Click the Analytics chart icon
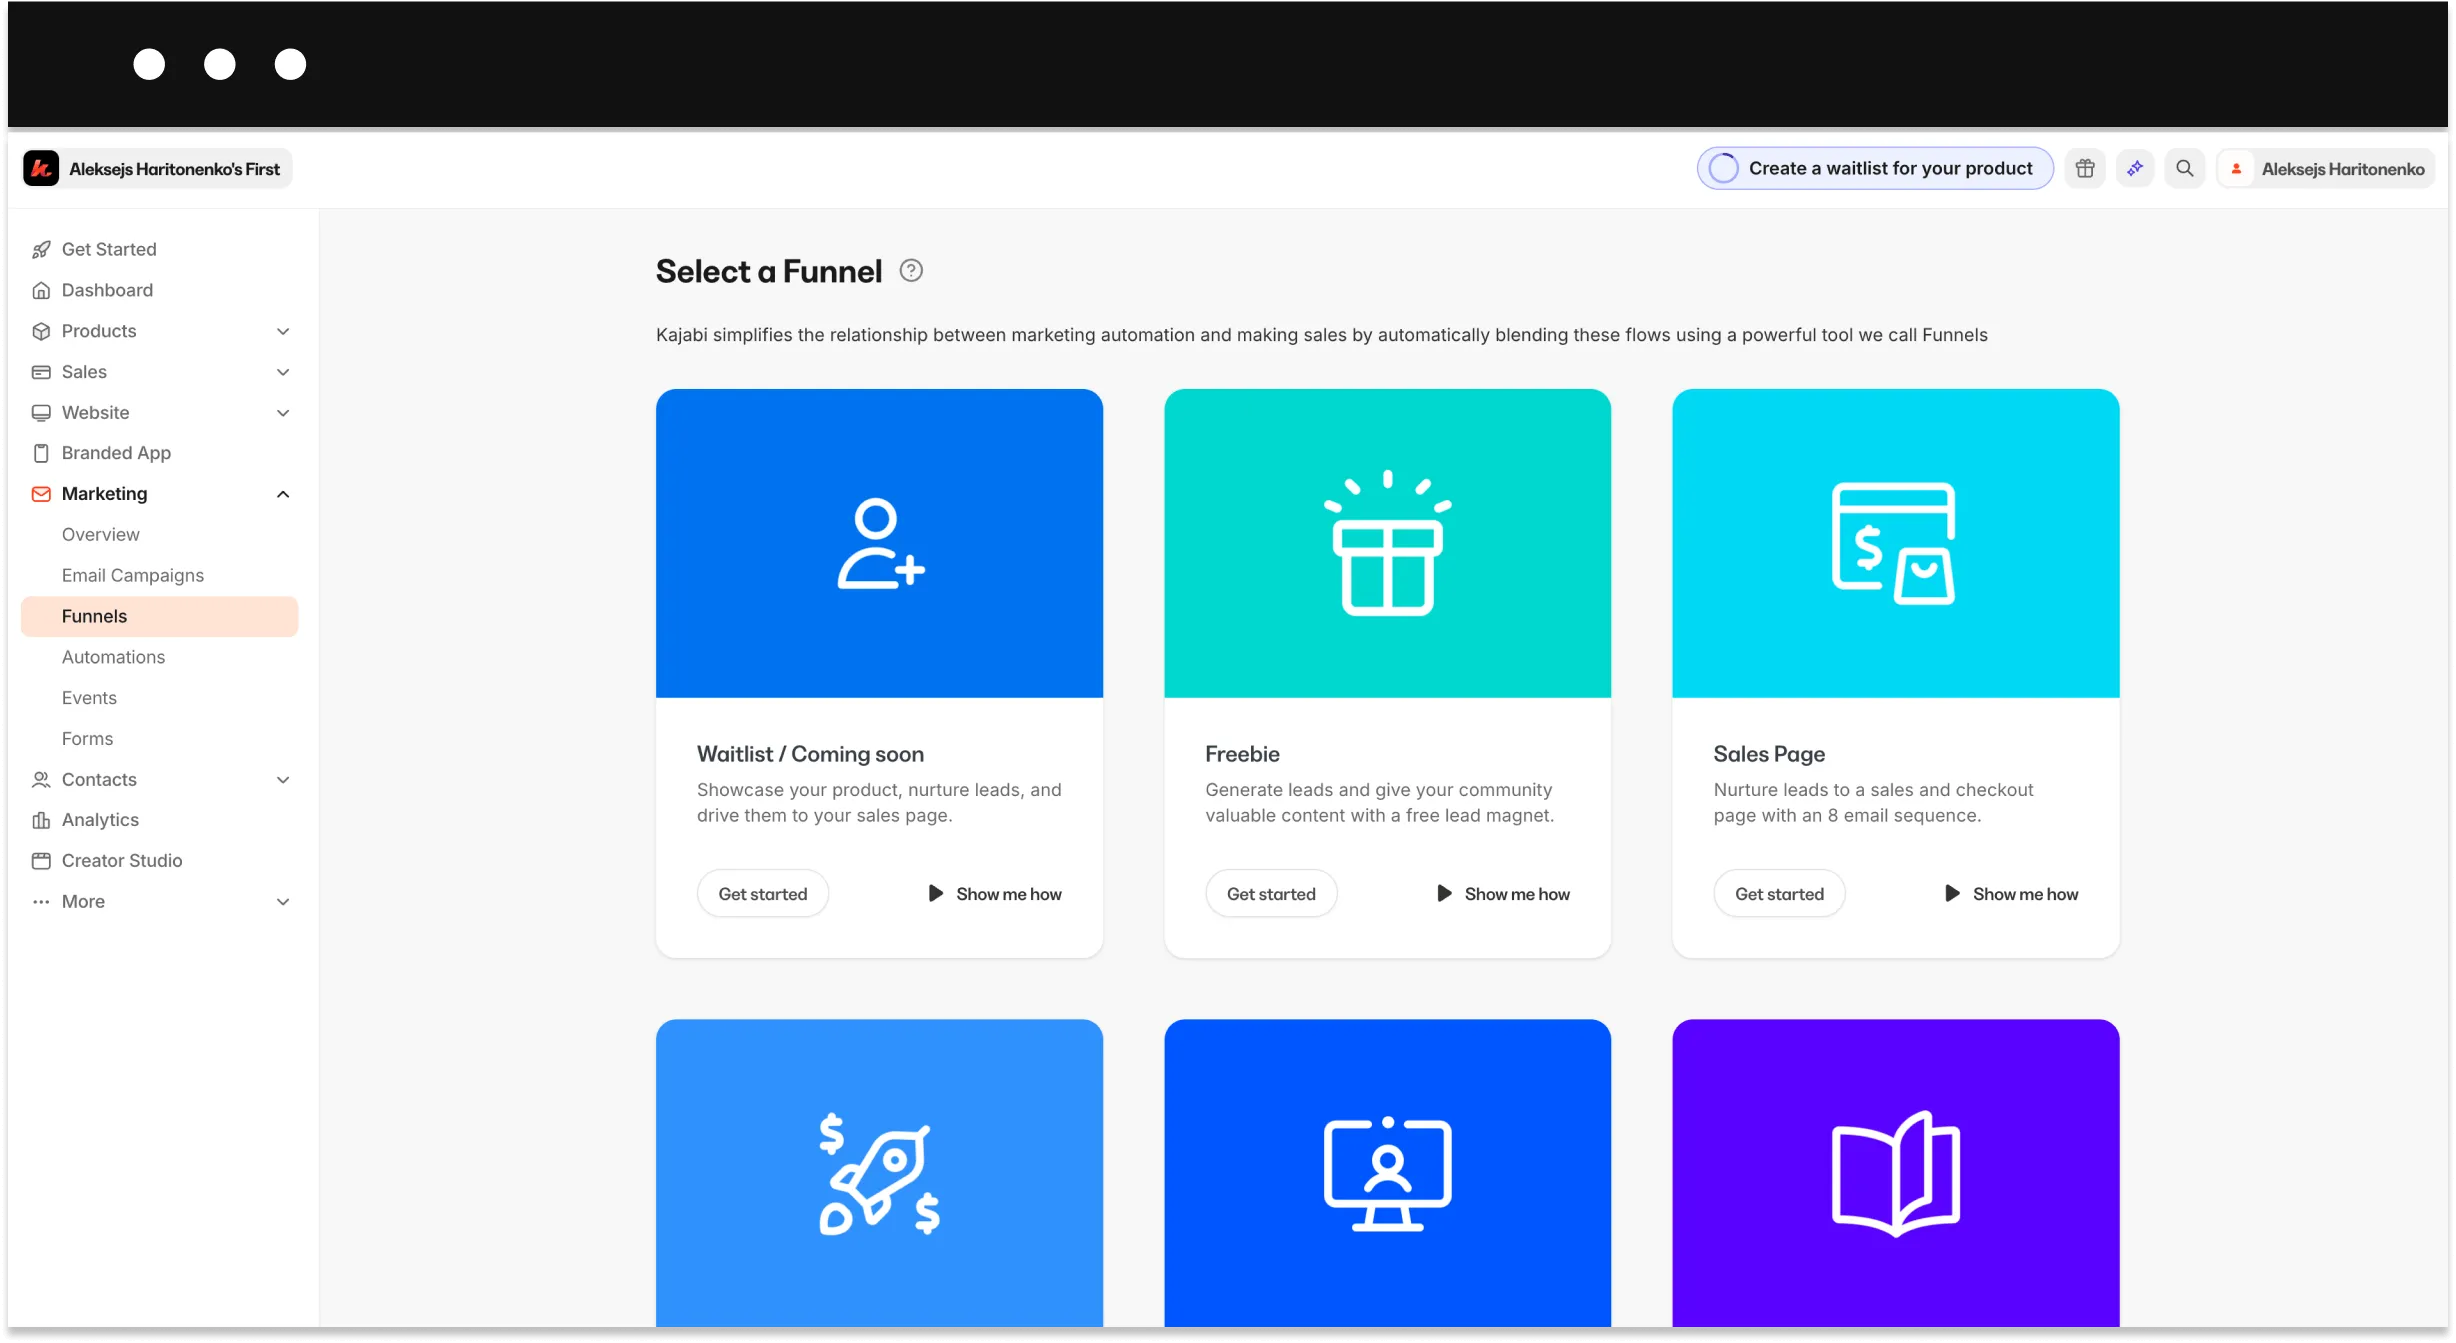Image resolution: width=2456 pixels, height=1343 pixels. pyautogui.click(x=41, y=820)
